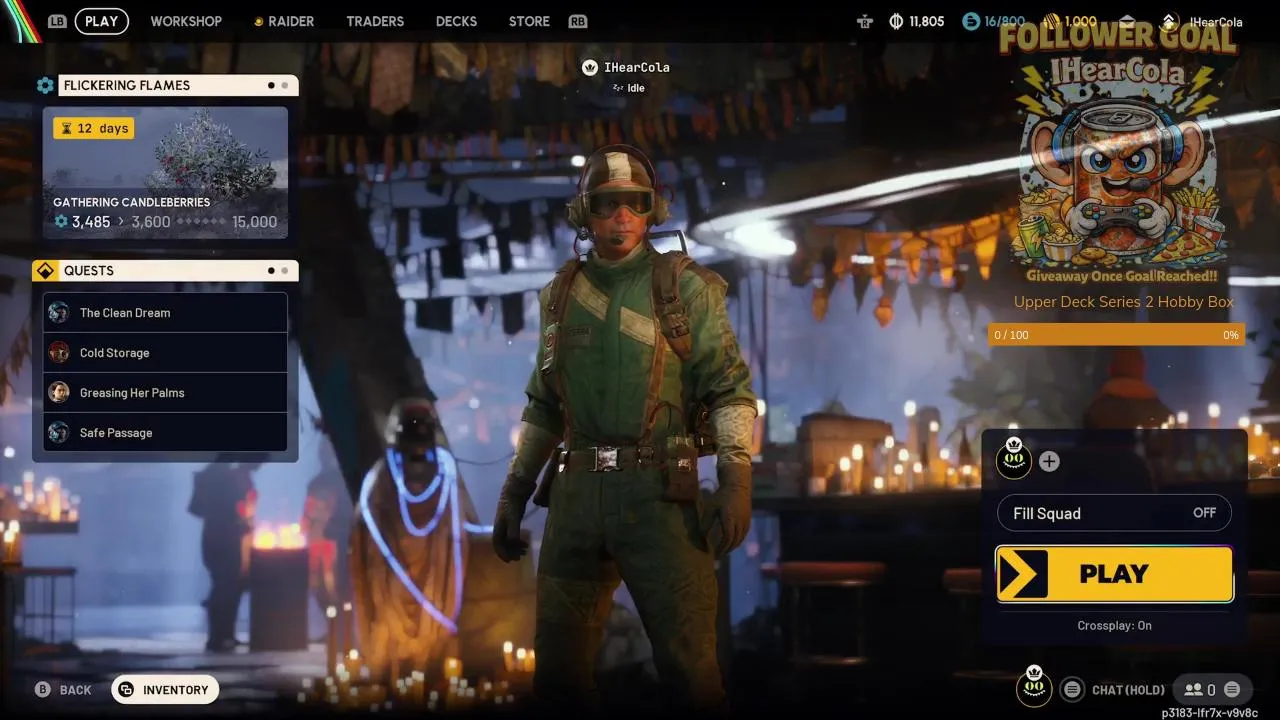
Task: Open the Gathering Candleberries event card
Action: 165,173
